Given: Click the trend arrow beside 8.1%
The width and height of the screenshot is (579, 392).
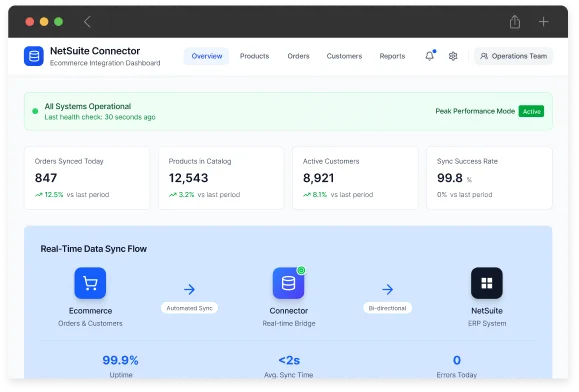Looking at the screenshot, I should (x=307, y=195).
